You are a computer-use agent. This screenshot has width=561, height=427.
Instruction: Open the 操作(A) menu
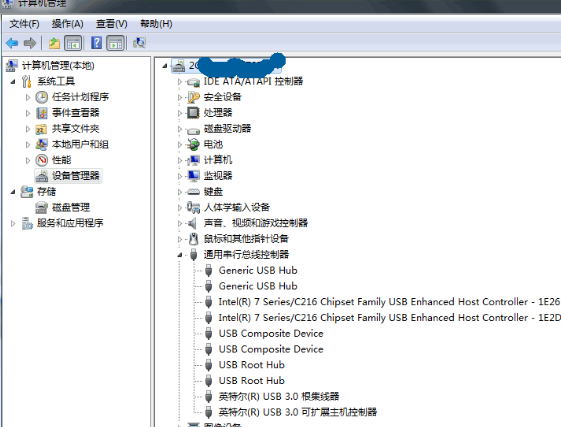pyautogui.click(x=68, y=24)
